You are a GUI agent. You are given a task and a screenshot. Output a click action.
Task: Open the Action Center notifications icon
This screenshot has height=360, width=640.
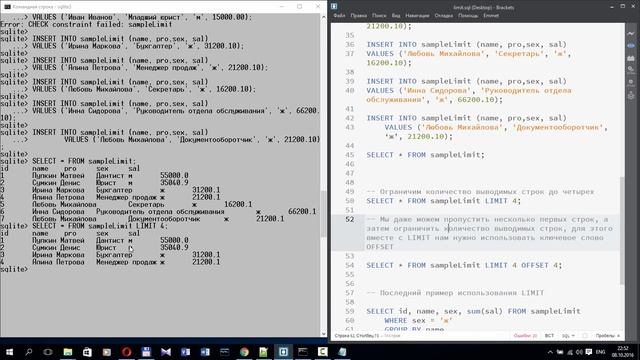coord(589,352)
